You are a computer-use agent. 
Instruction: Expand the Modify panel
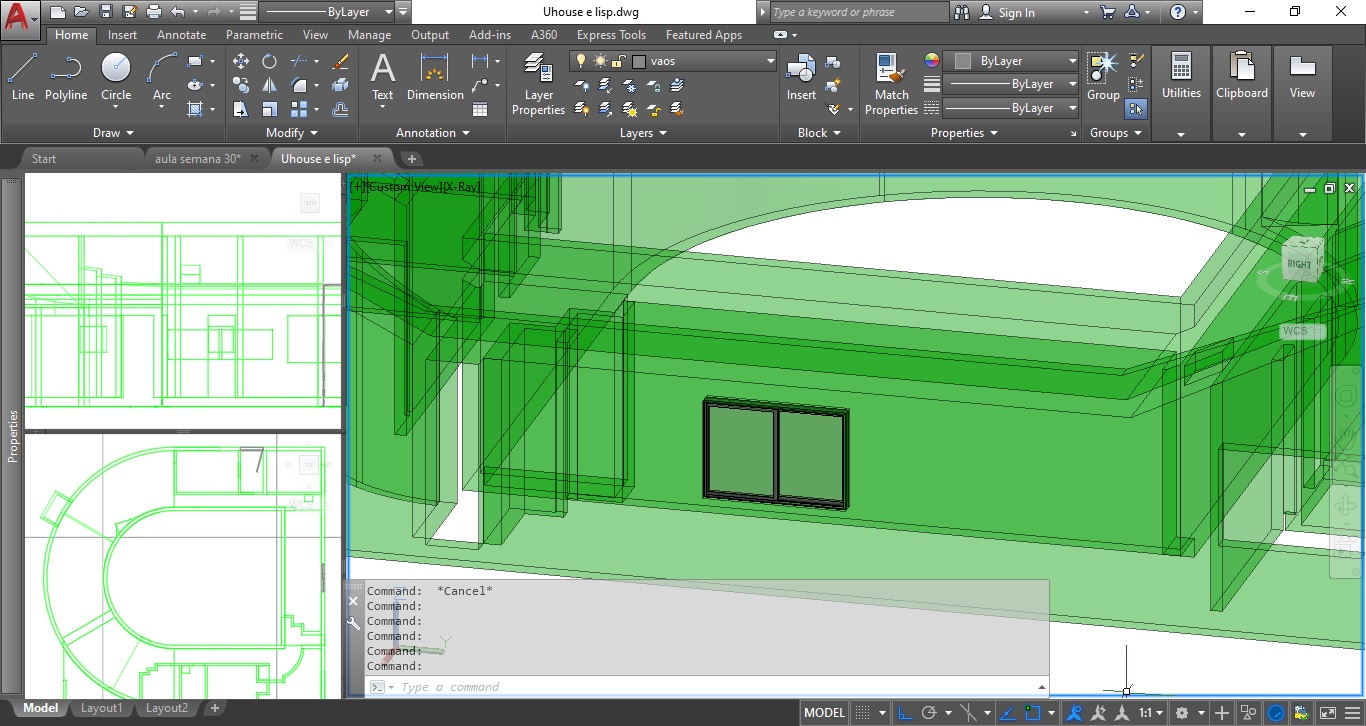pyautogui.click(x=292, y=133)
